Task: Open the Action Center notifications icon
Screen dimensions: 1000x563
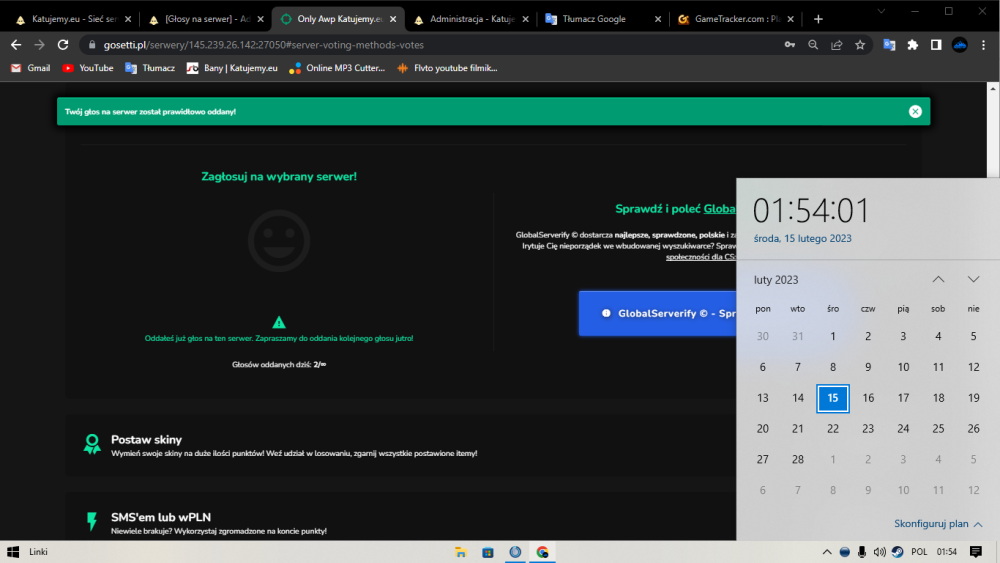Action: pos(976,552)
